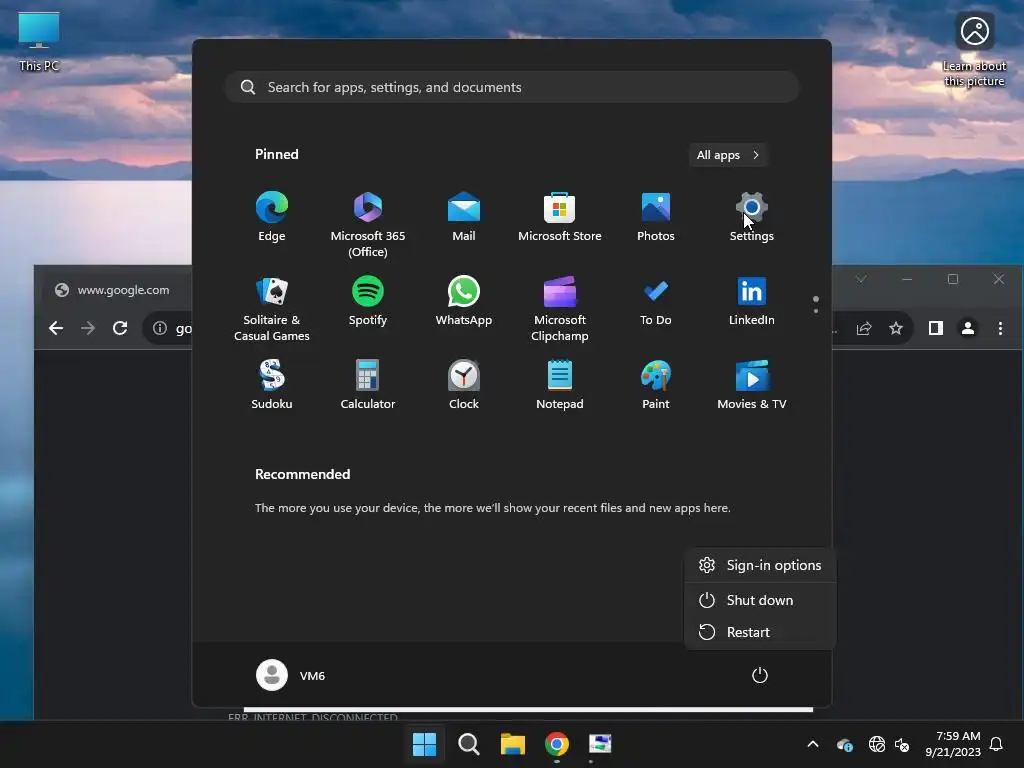Image resolution: width=1024 pixels, height=768 pixels.
Task: Open the Photos app
Action: [x=656, y=217]
